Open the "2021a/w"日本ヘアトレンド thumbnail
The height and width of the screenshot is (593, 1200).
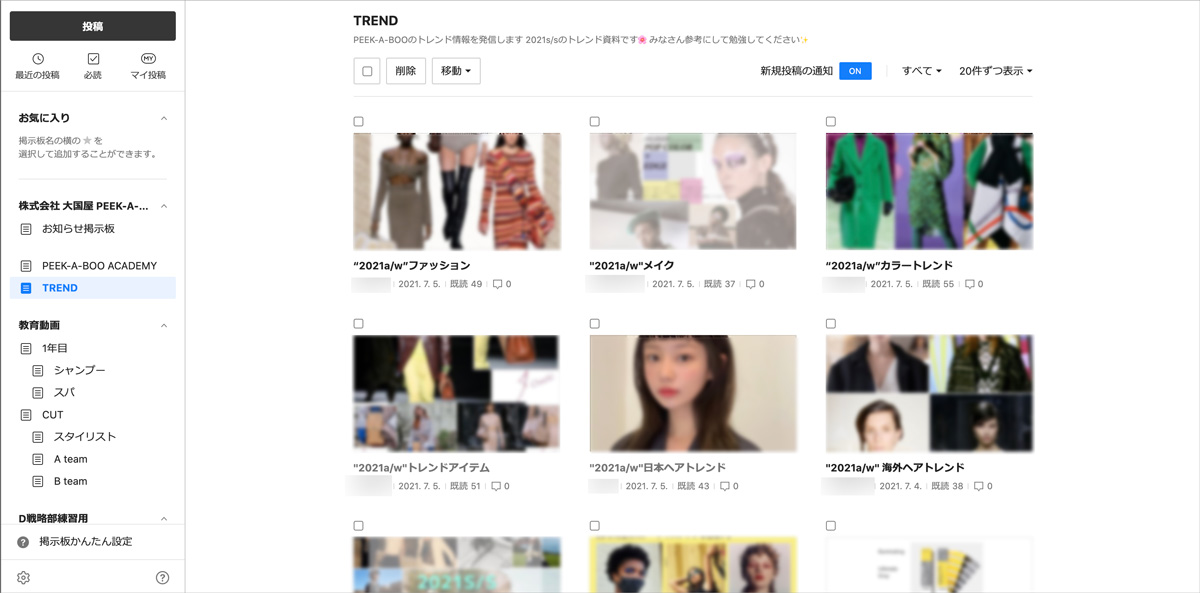tap(693, 393)
